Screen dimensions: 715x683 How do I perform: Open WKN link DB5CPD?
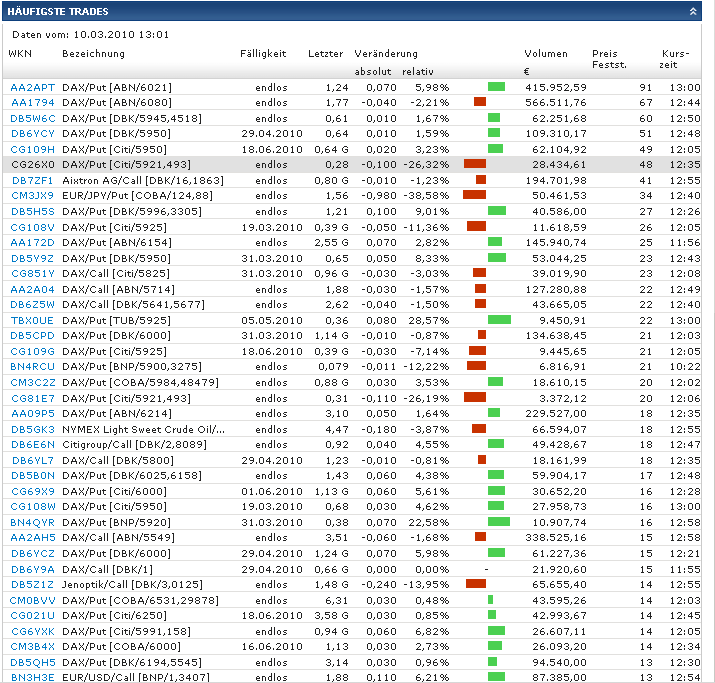point(32,336)
